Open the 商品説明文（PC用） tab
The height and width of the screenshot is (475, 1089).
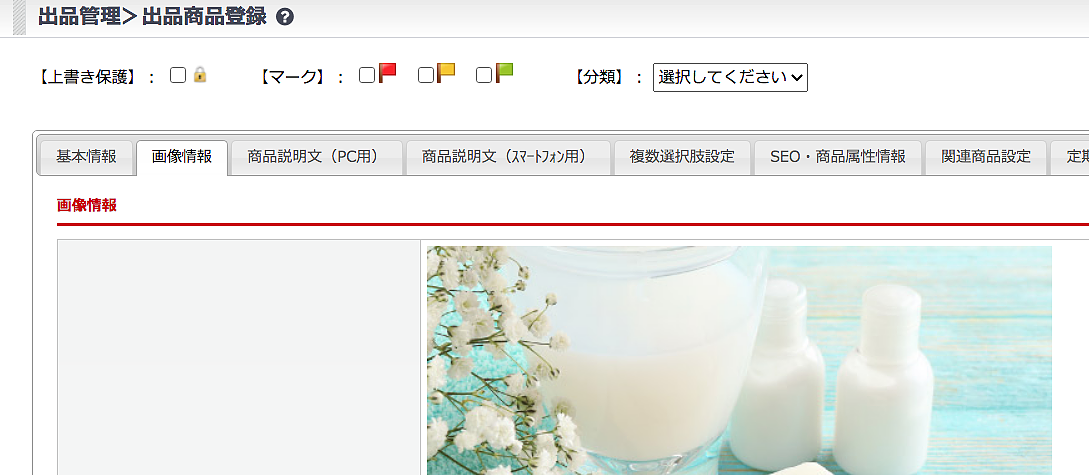[x=317, y=157]
